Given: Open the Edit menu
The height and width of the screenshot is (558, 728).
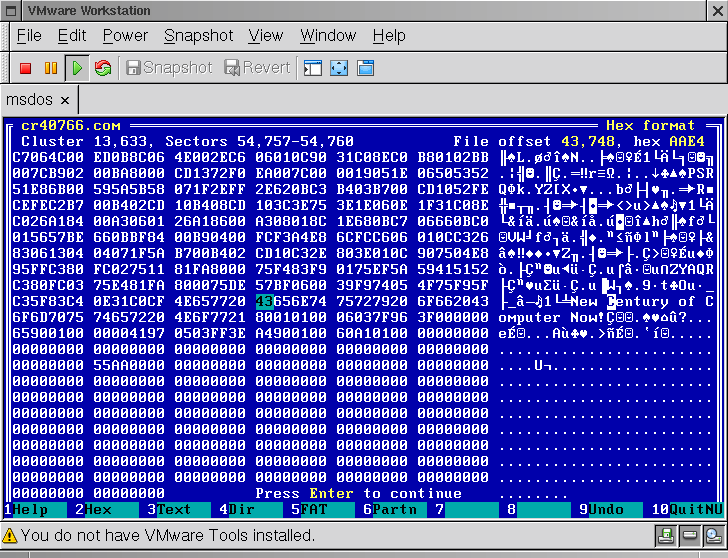Looking at the screenshot, I should point(72,36).
